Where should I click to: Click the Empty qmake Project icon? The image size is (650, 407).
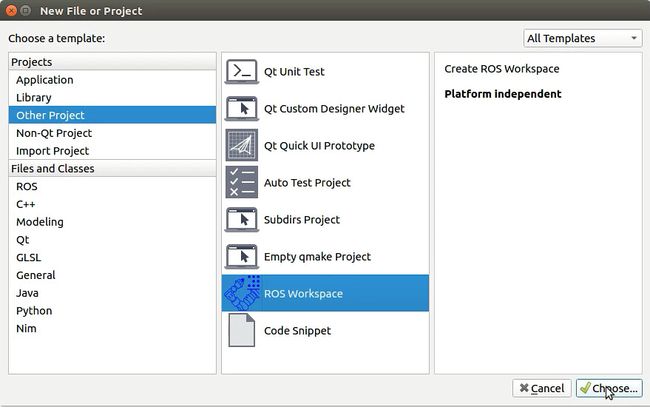(x=242, y=257)
